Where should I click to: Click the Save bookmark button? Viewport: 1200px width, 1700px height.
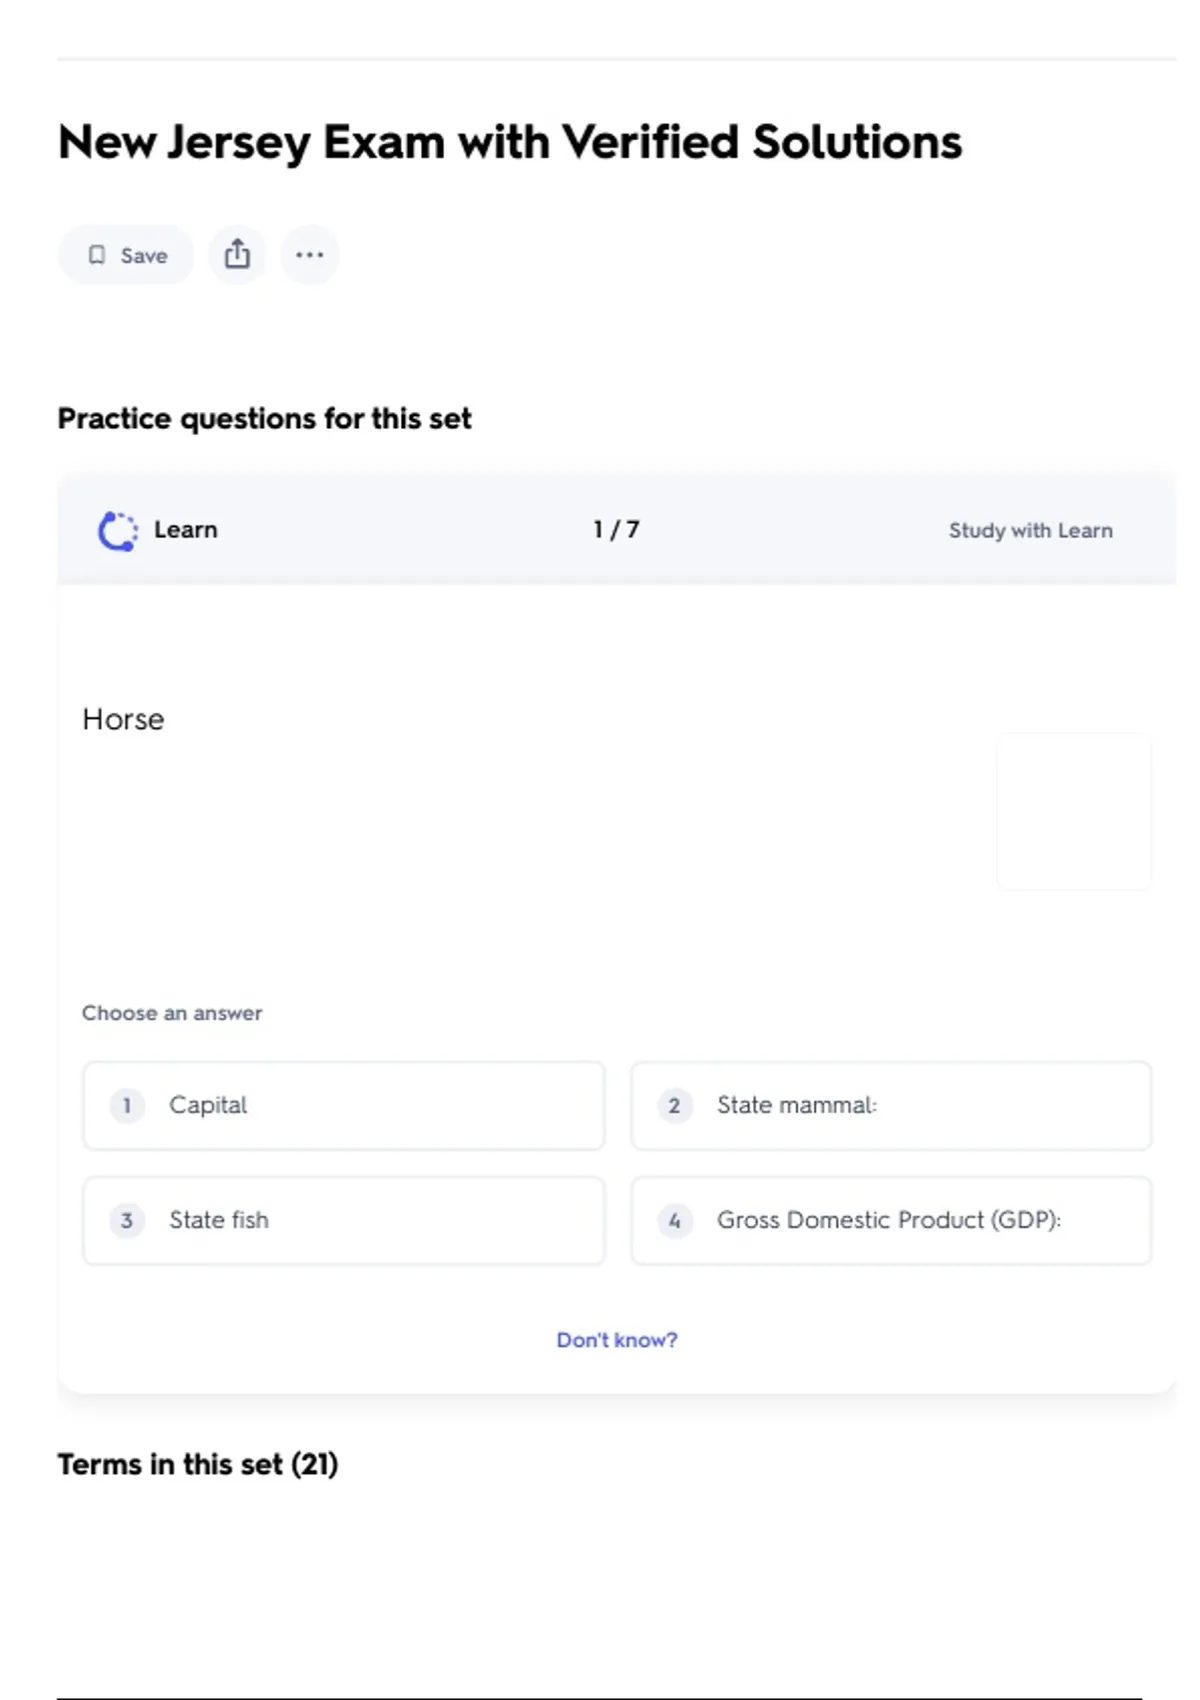pyautogui.click(x=126, y=255)
